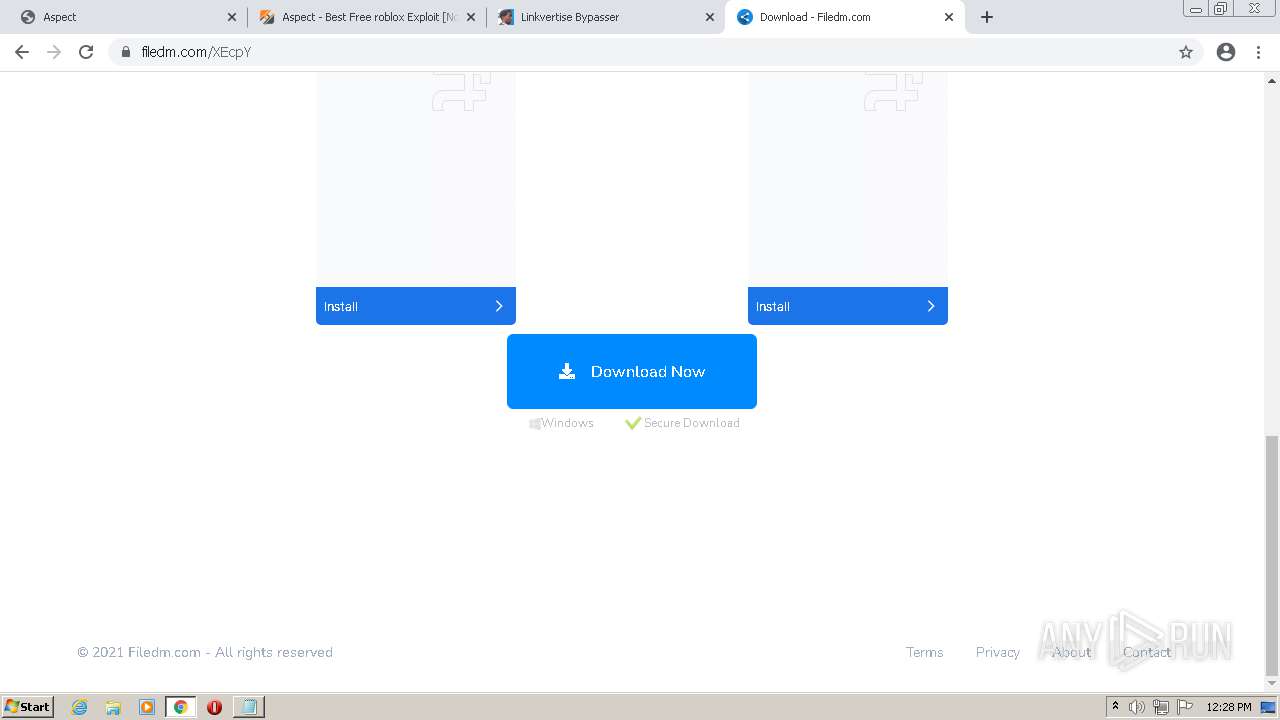Click the left ad card thumbnail
Image resolution: width=1280 pixels, height=720 pixels.
416,180
